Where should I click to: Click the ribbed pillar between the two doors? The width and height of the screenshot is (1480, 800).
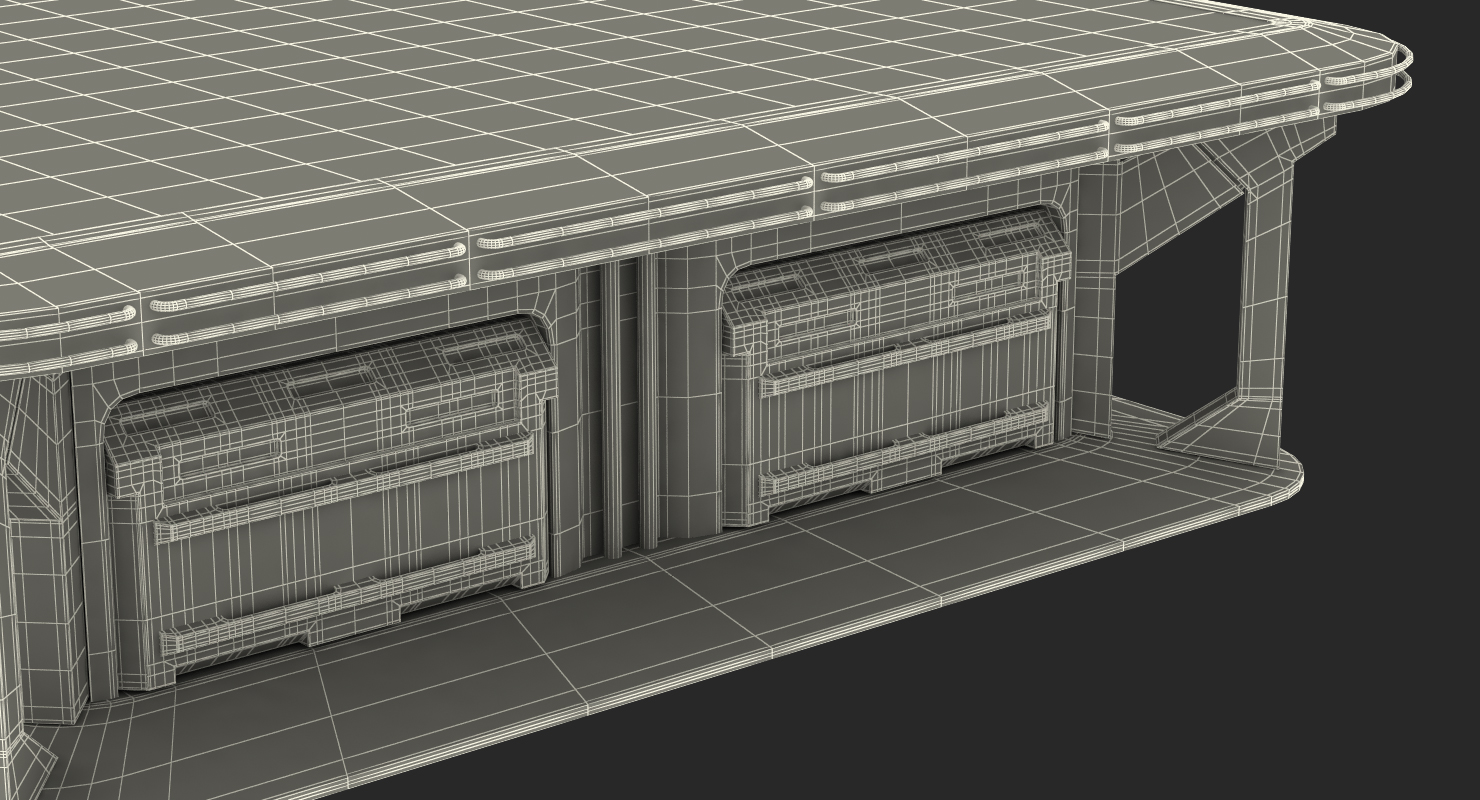pyautogui.click(x=630, y=405)
